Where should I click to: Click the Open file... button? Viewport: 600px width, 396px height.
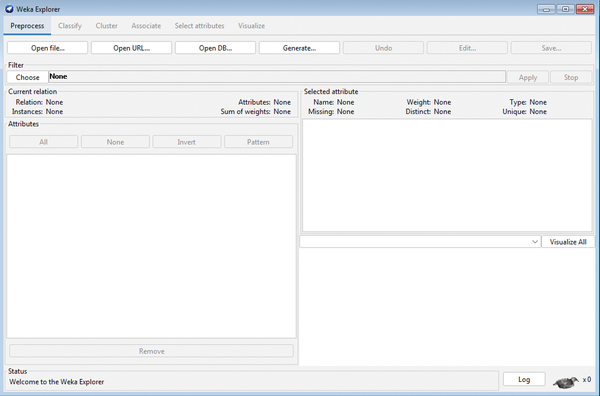pyautogui.click(x=47, y=48)
